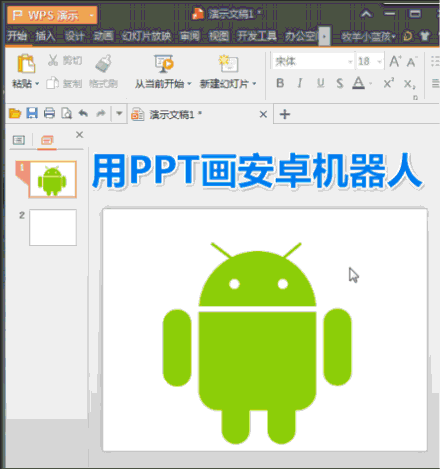Open the font color dropdown arrow

click(370, 83)
